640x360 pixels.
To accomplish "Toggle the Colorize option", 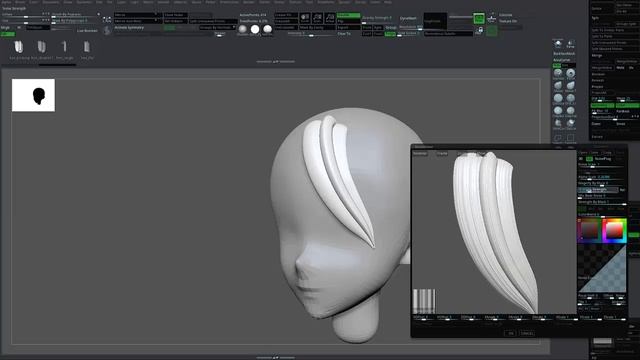I will tap(505, 15).
